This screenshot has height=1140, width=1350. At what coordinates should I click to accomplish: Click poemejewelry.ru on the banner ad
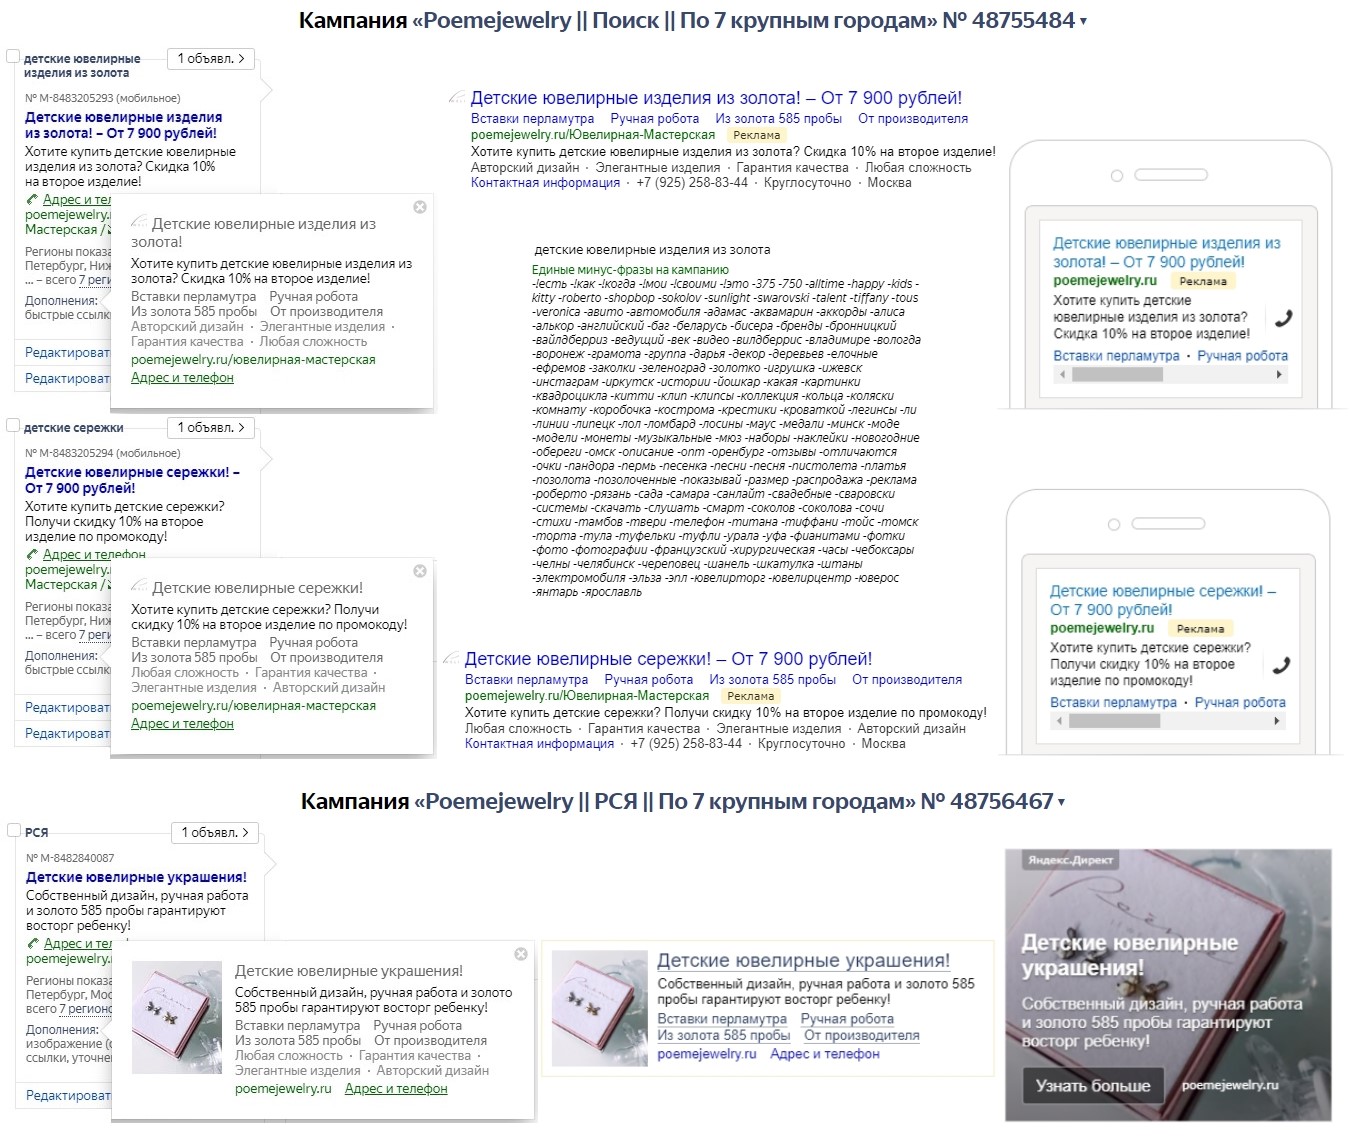[1230, 1085]
